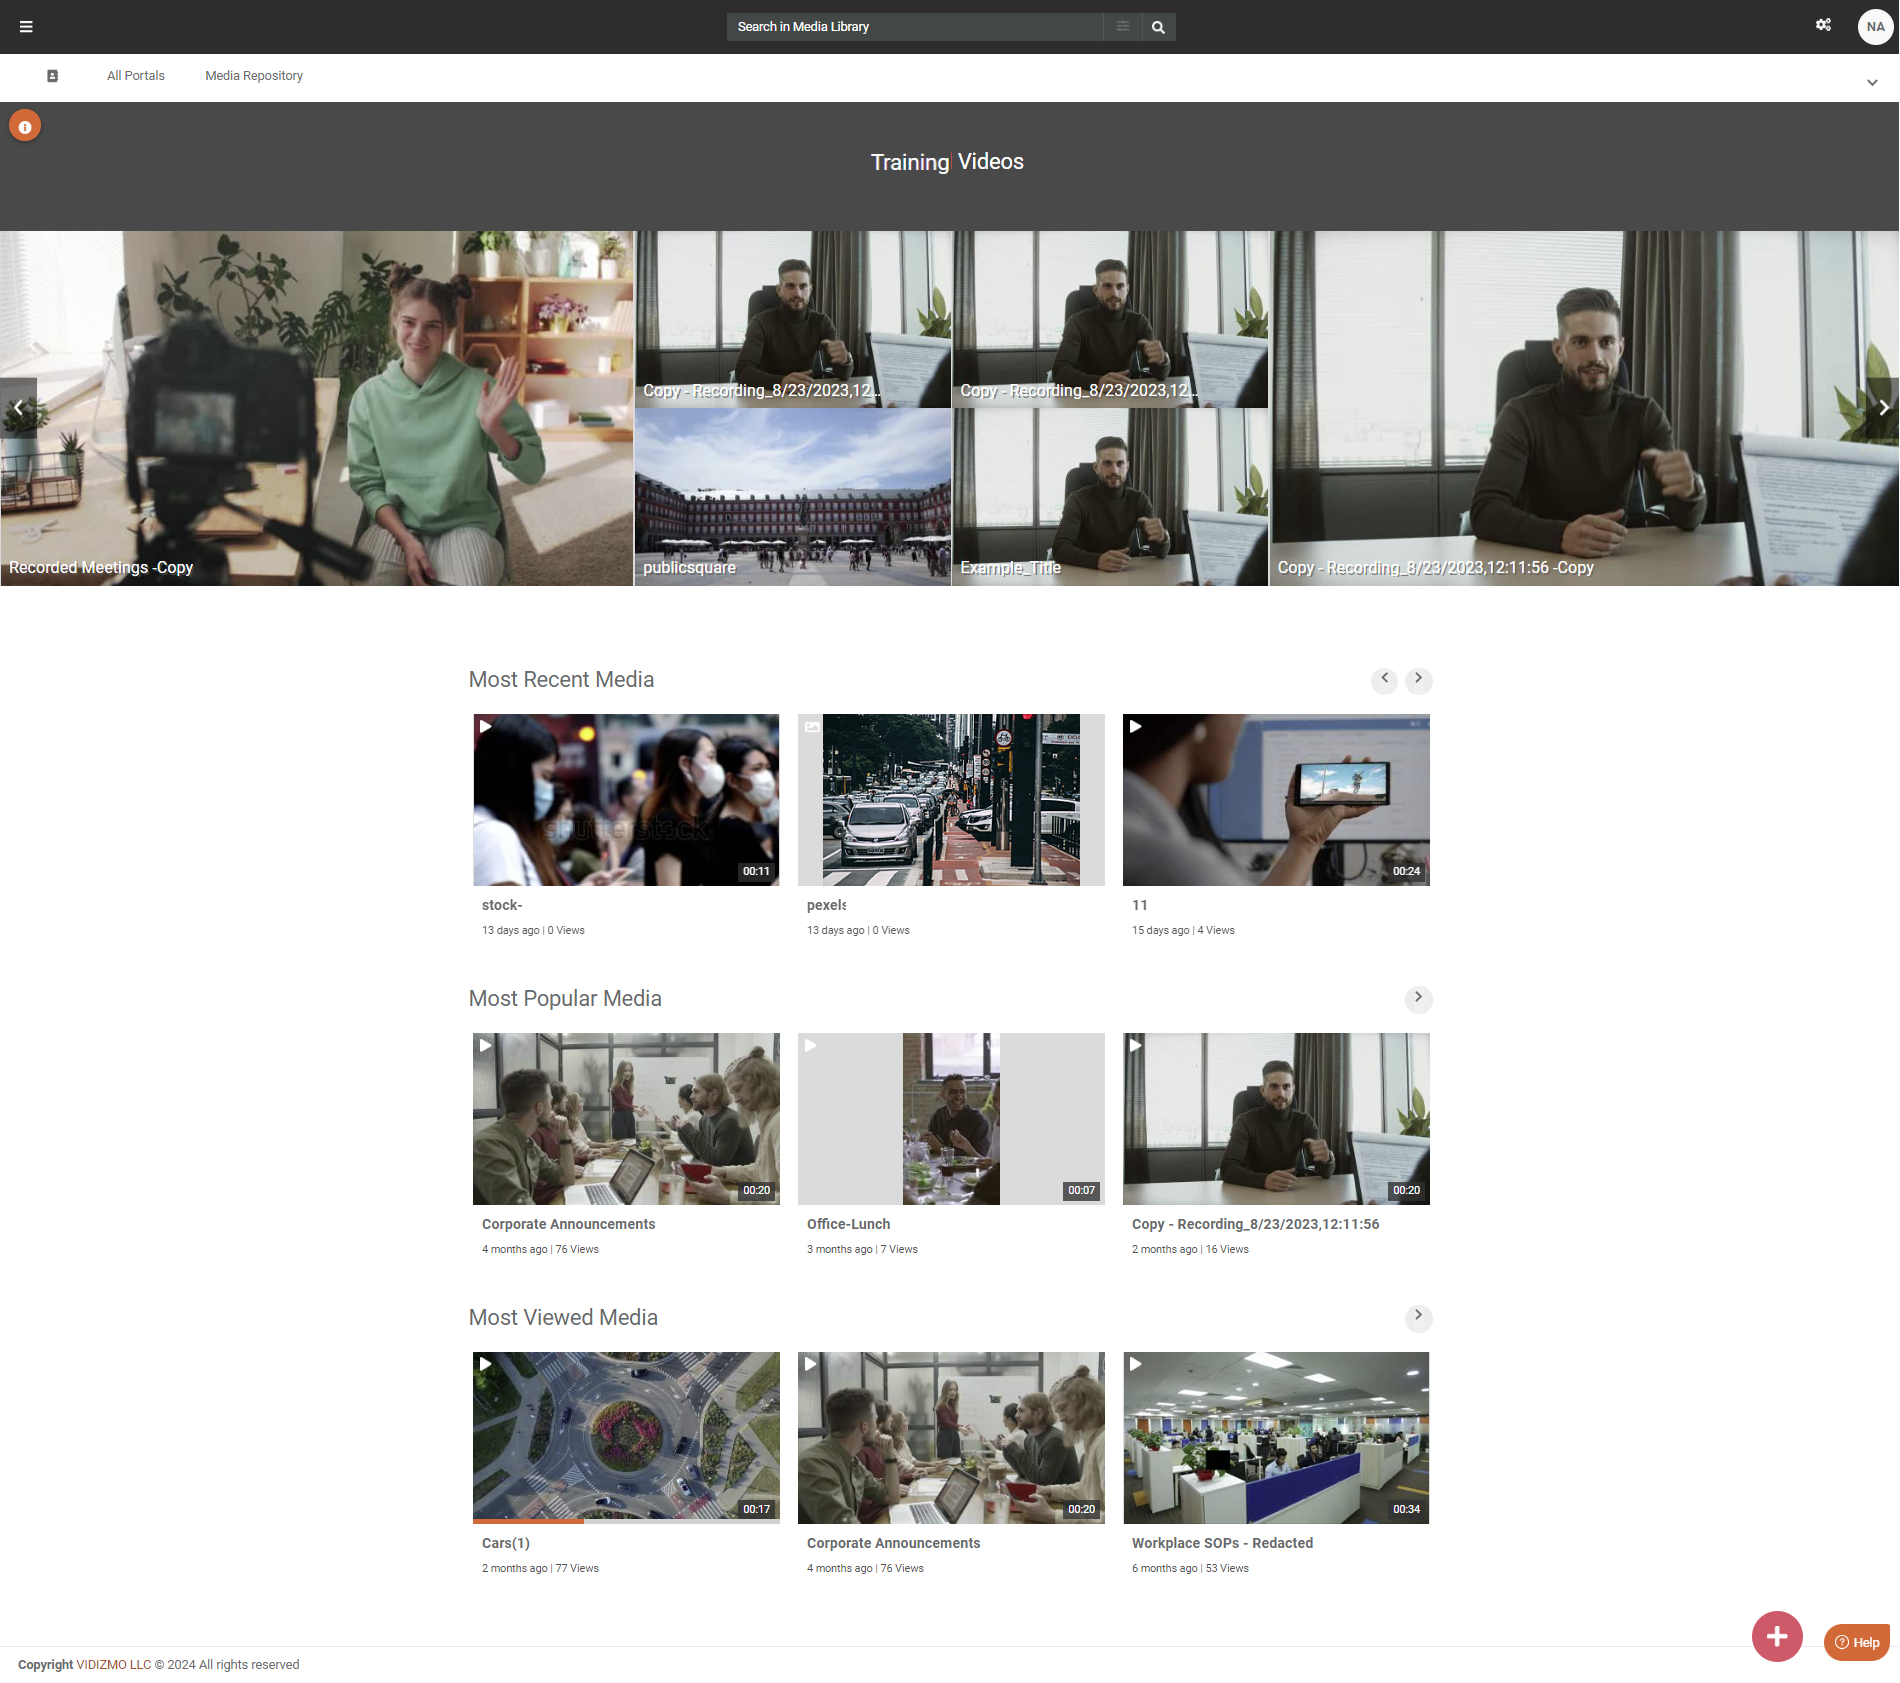Open the portal book icon
This screenshot has width=1900, height=1683.
click(x=53, y=76)
